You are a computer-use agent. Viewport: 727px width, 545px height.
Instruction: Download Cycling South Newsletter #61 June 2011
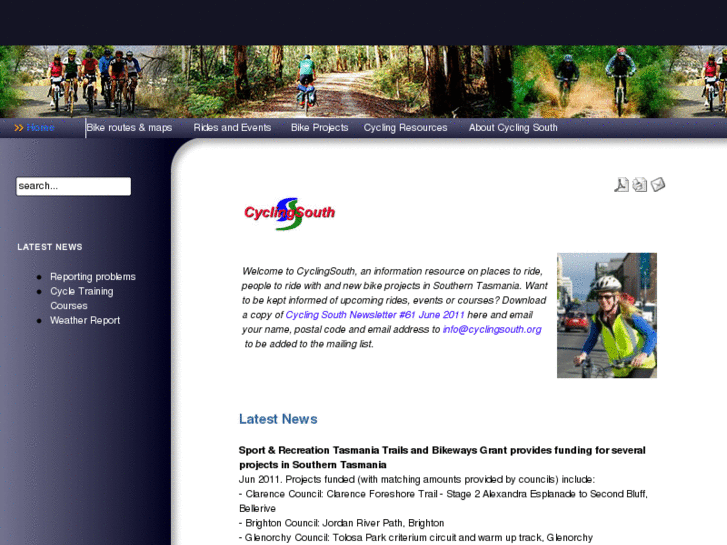375,314
